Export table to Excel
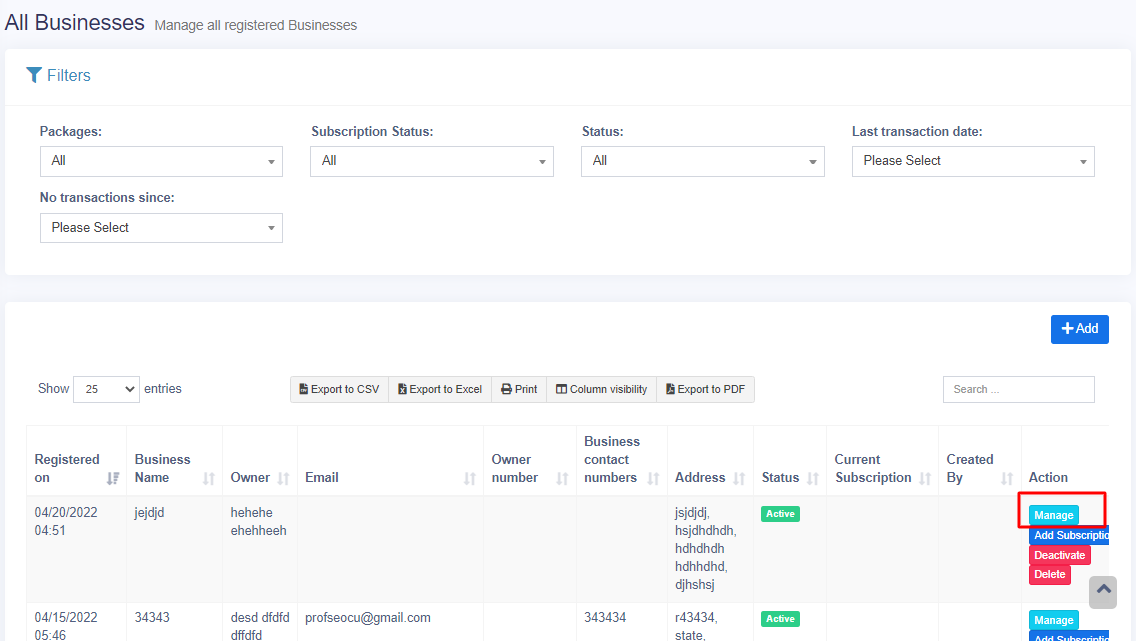Viewport: 1136px width, 641px height. (440, 389)
